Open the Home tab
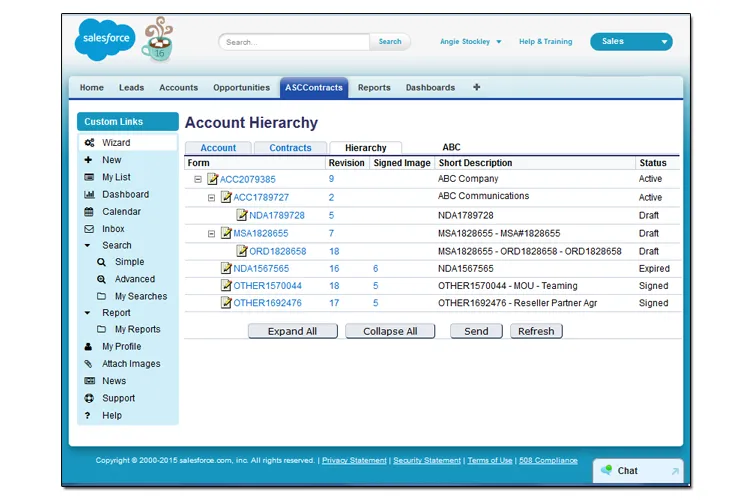This screenshot has width=750, height=500. [x=92, y=88]
